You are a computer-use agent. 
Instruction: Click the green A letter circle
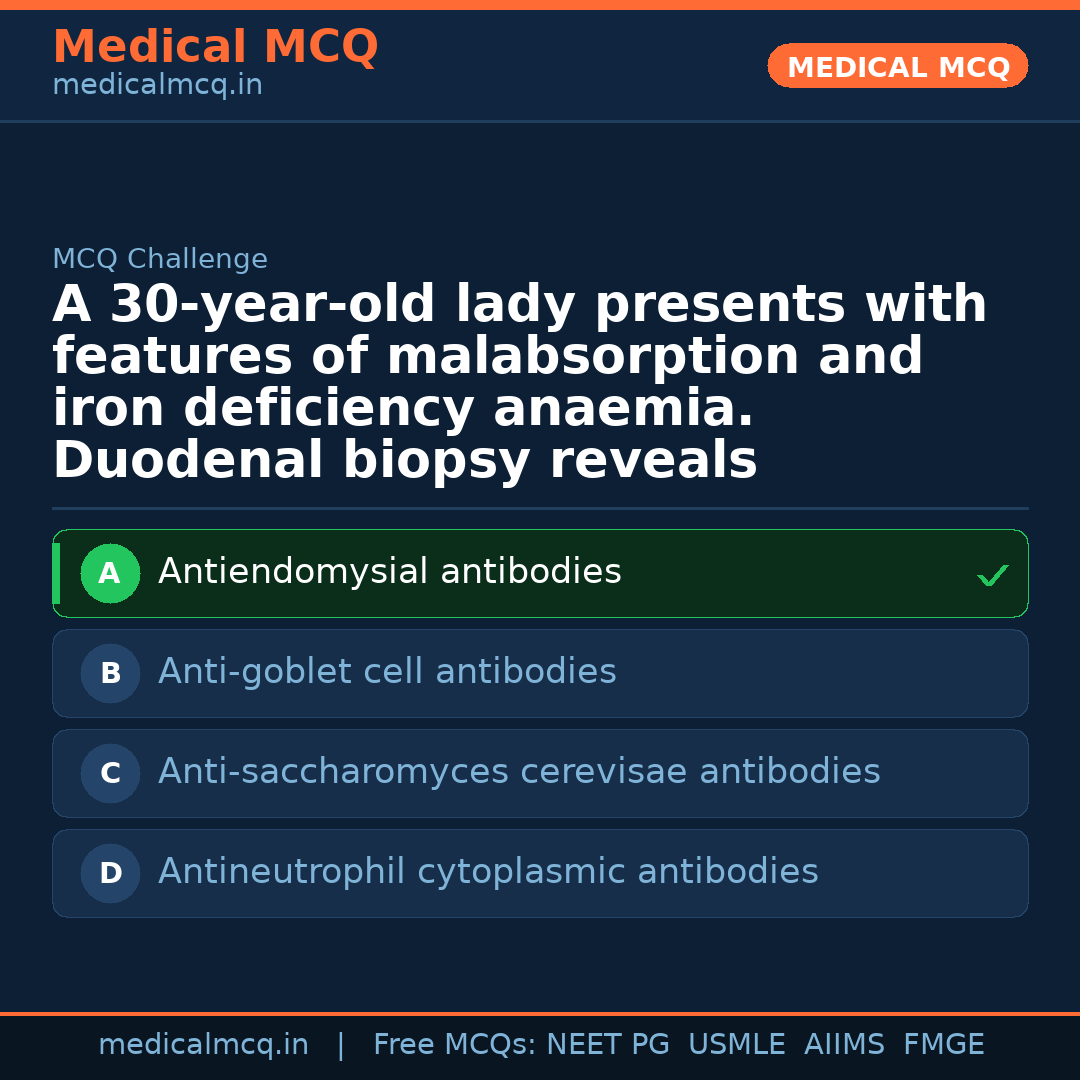110,574
